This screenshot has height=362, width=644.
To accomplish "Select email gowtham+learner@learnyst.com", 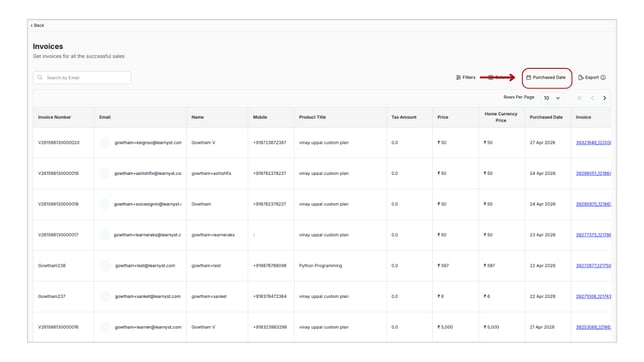I will click(148, 327).
